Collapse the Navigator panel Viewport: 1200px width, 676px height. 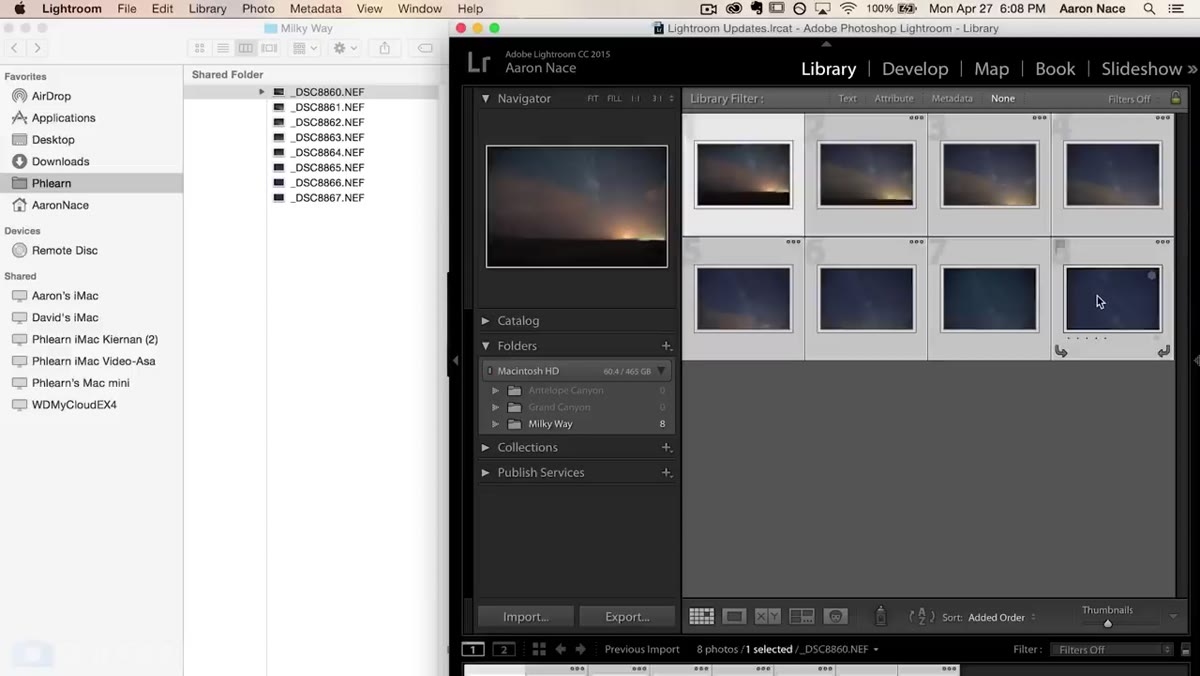click(x=486, y=99)
